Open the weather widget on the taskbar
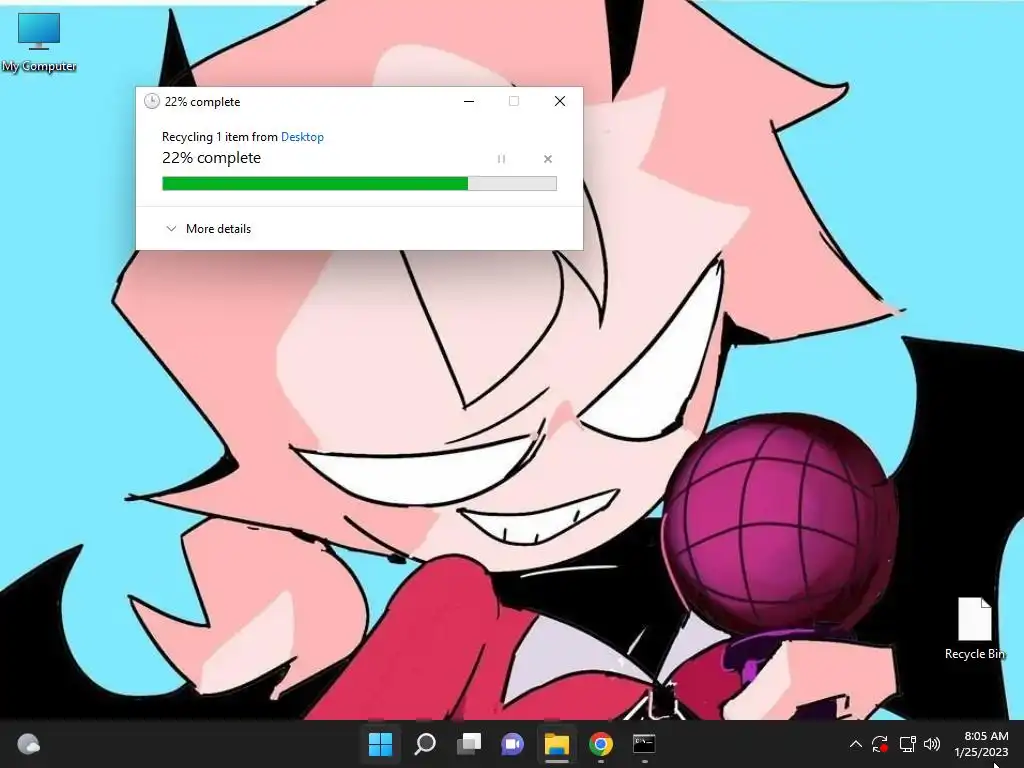Screen dimensions: 1024x768 point(28,744)
